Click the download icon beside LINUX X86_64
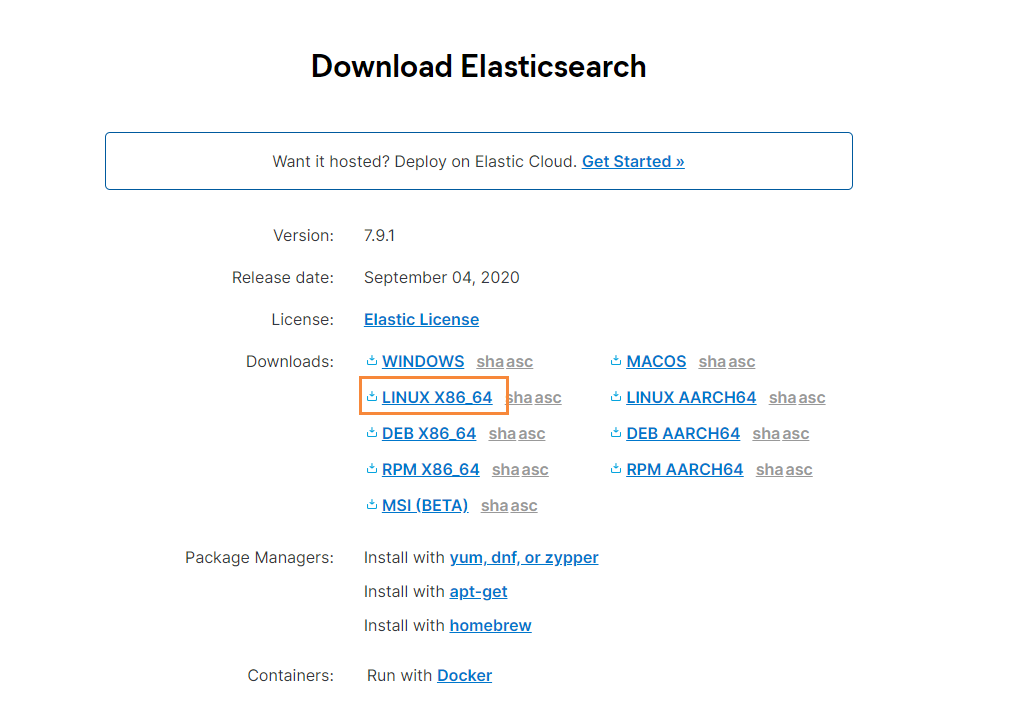The image size is (1032, 703). (372, 397)
